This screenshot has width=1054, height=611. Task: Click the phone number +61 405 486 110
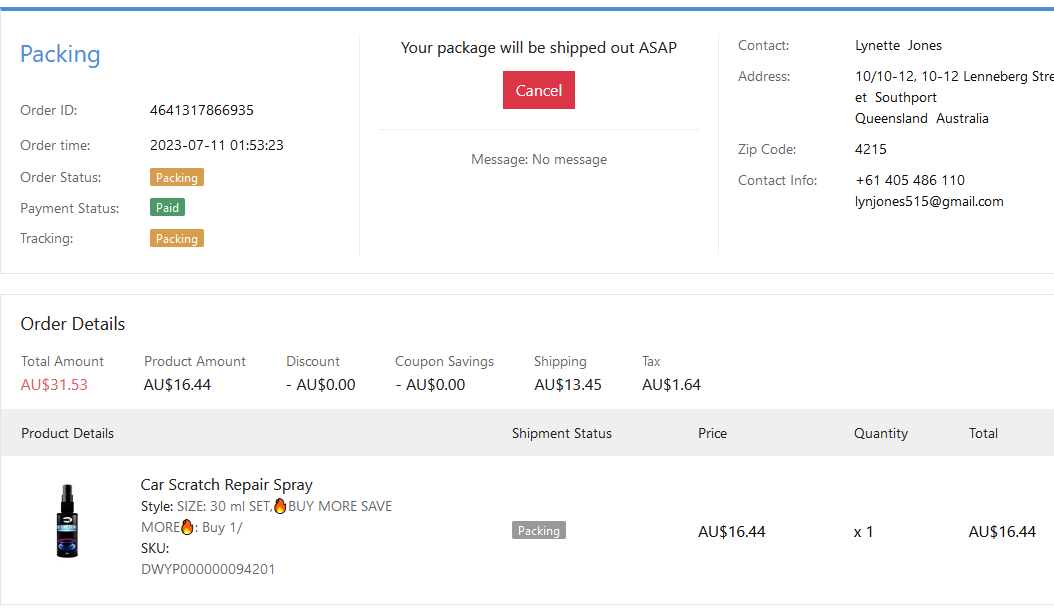point(910,180)
